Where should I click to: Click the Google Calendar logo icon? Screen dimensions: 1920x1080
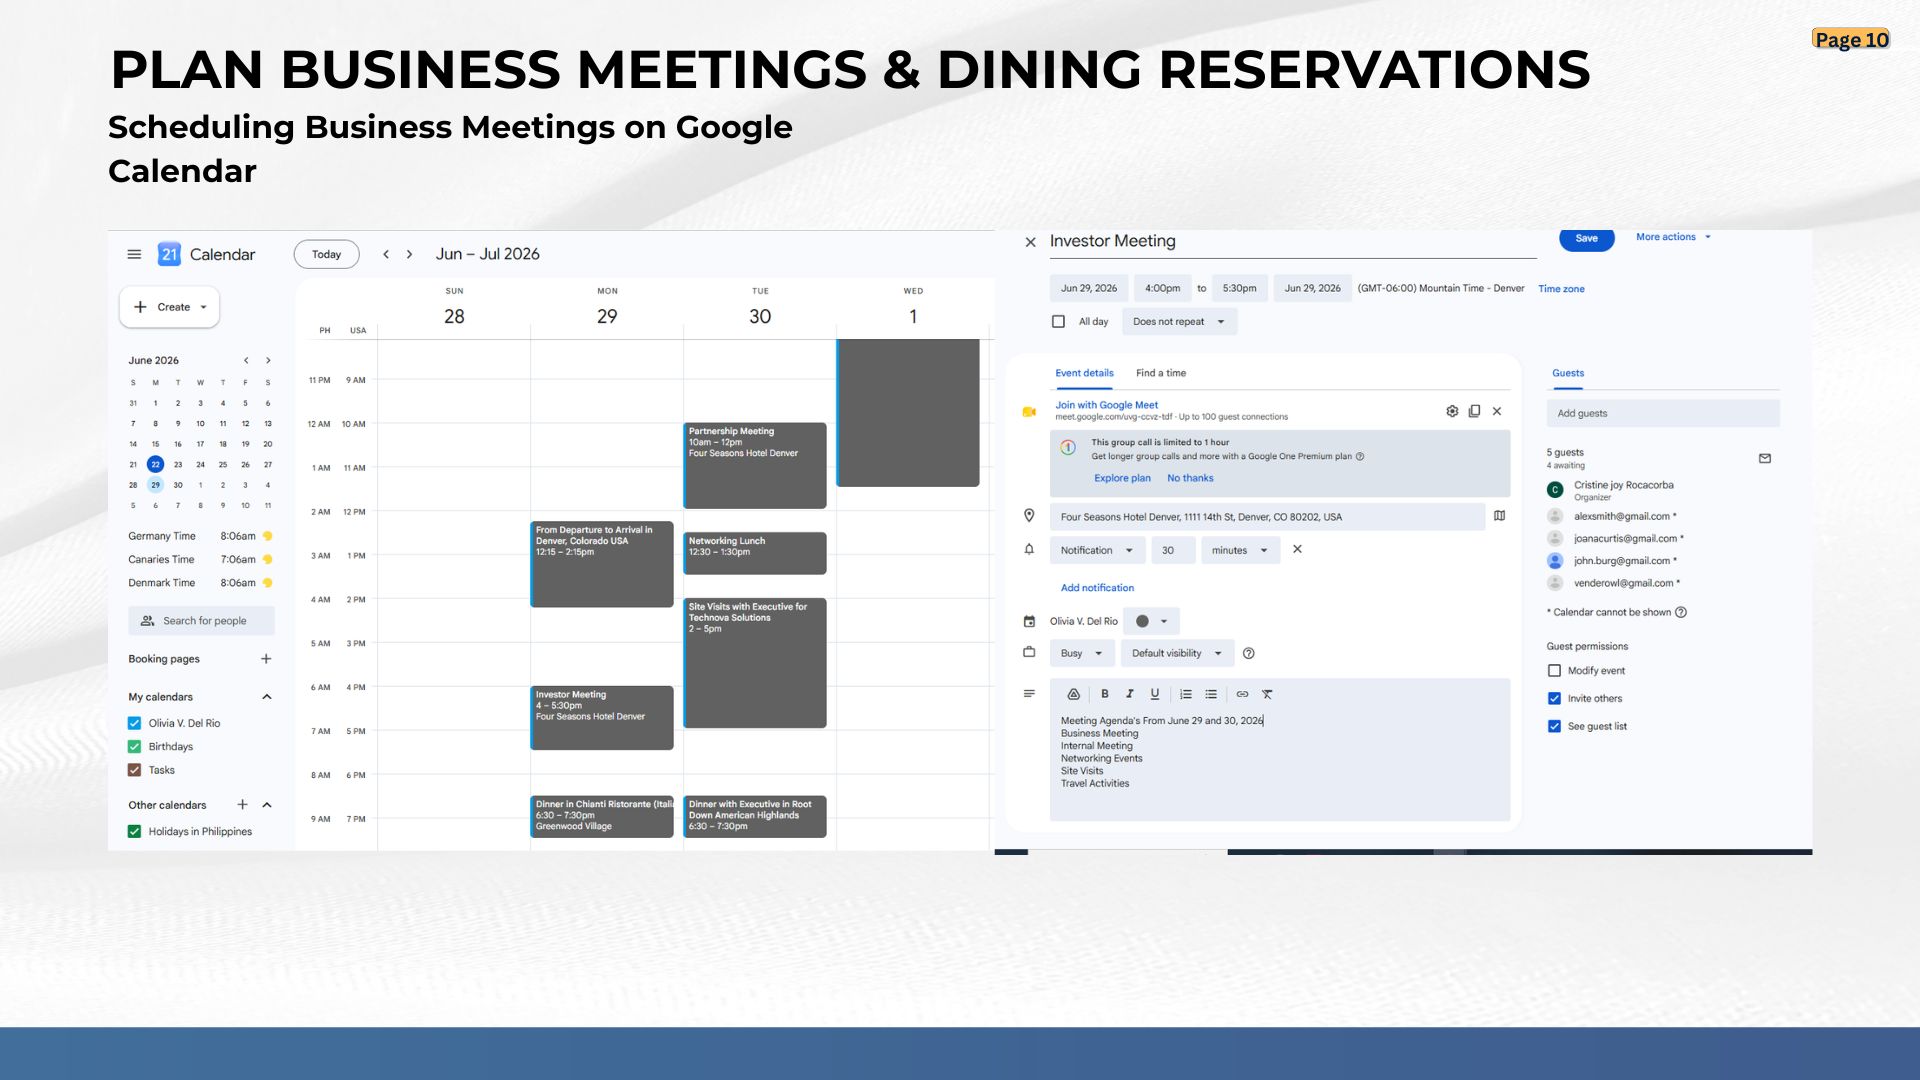pos(169,254)
